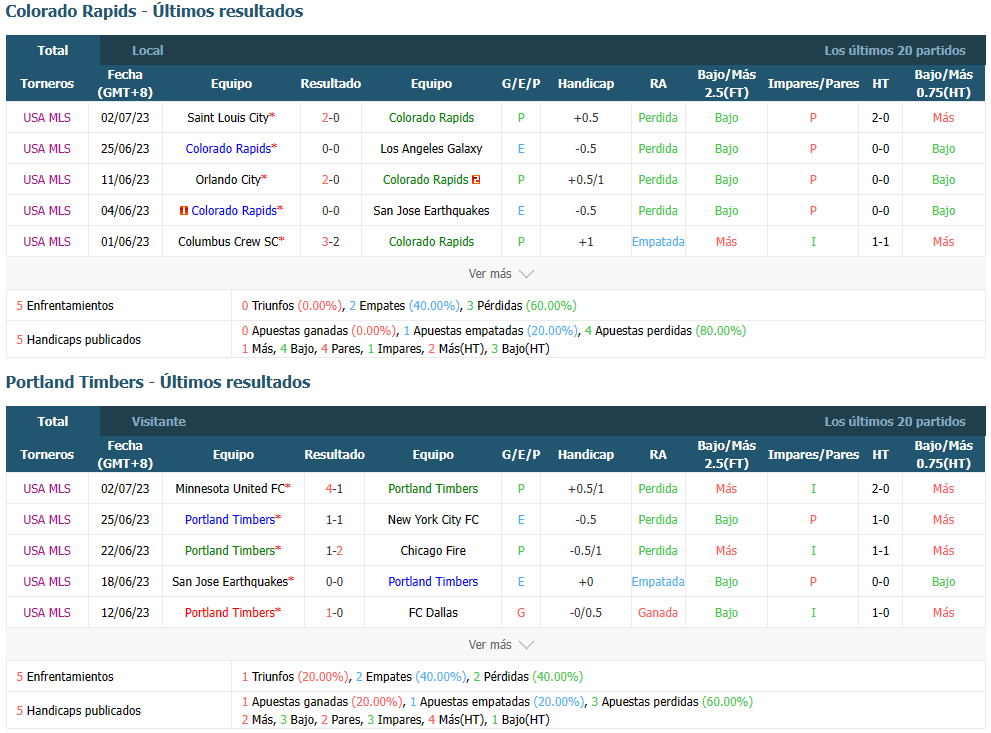Click the '4 Apuestas perdidas (80.00%)' summary
The width and height of the screenshot is (991, 733).
click(666, 331)
